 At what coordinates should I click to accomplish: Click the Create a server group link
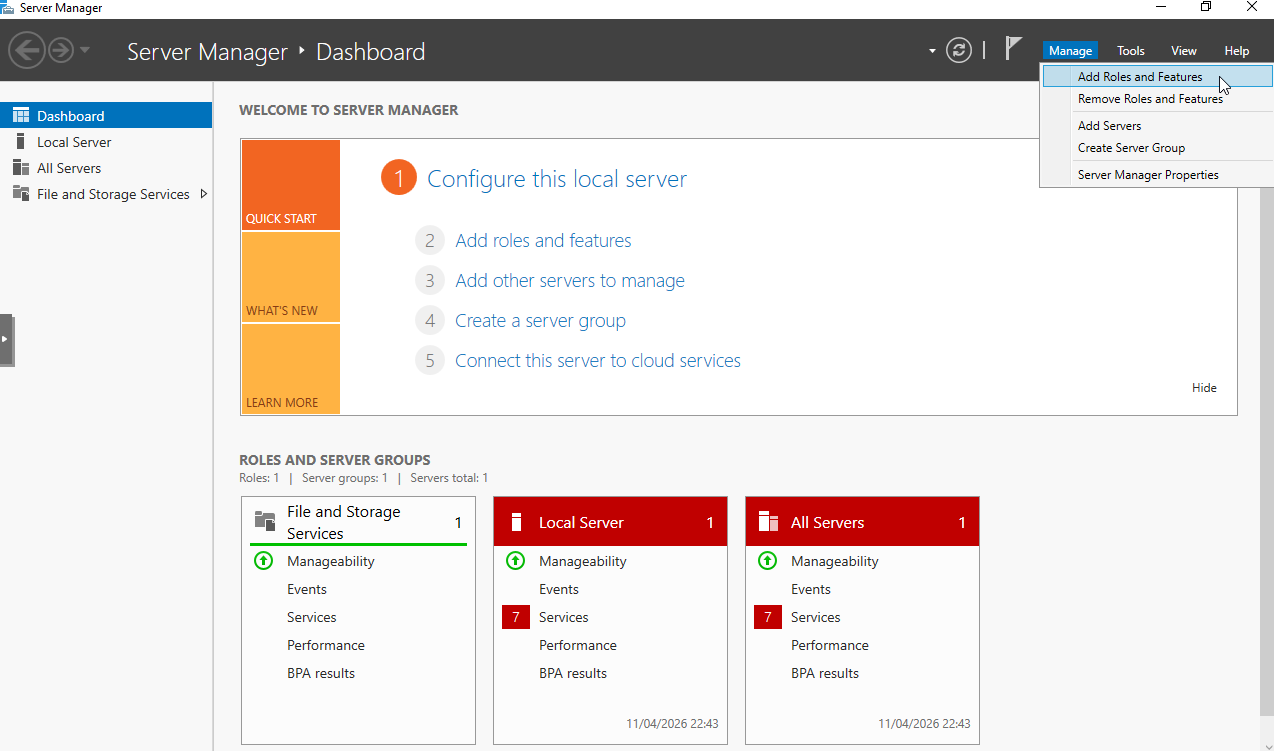click(540, 321)
